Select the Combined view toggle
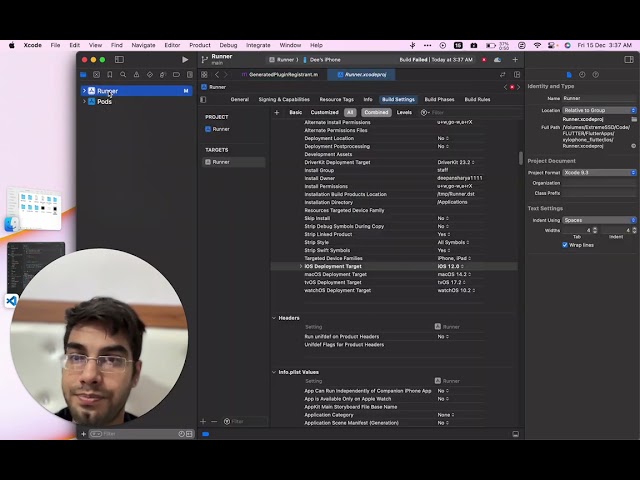The image size is (640, 480). tap(376, 113)
